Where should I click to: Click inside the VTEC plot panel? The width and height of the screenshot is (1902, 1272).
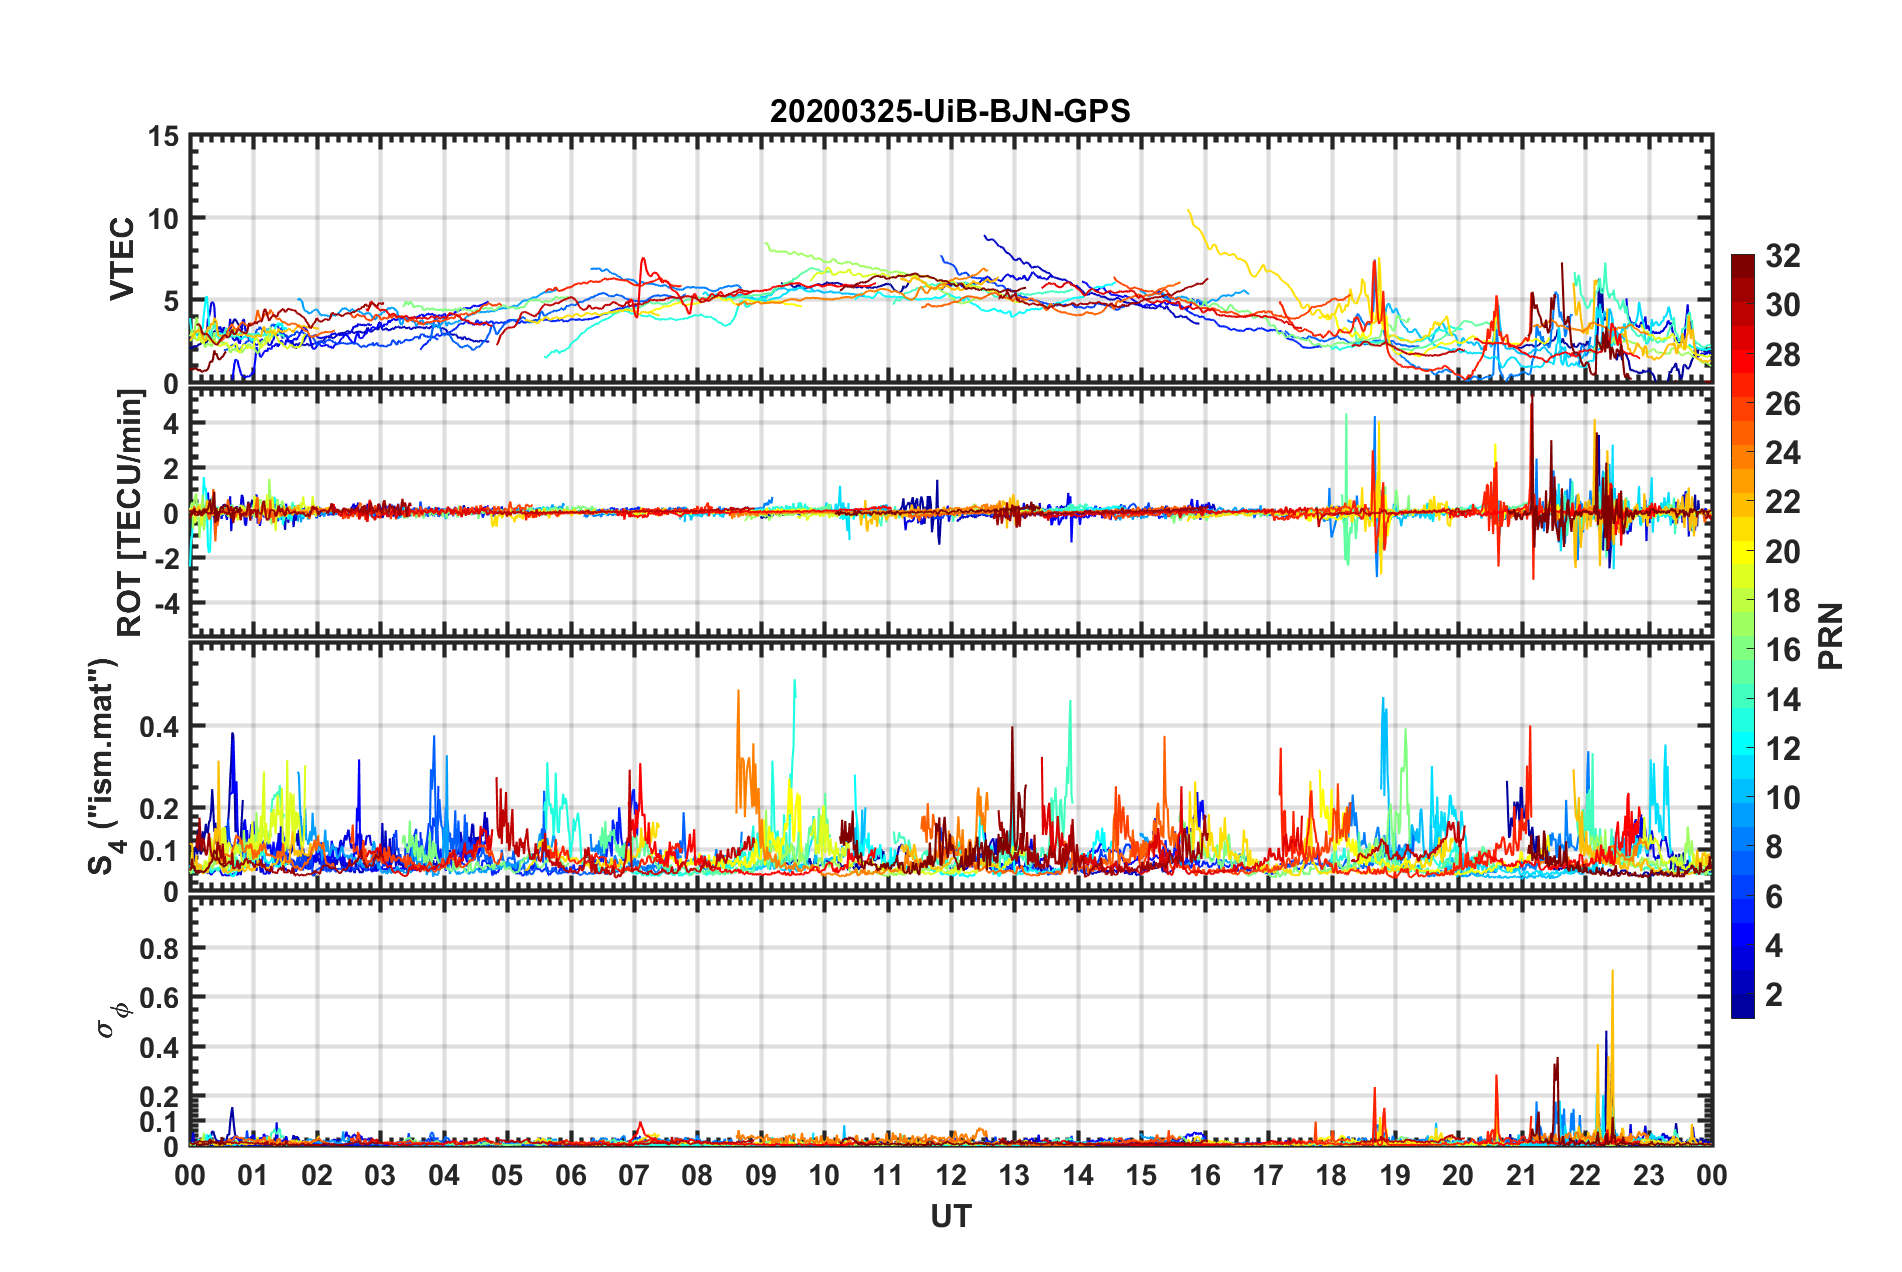click(x=951, y=260)
